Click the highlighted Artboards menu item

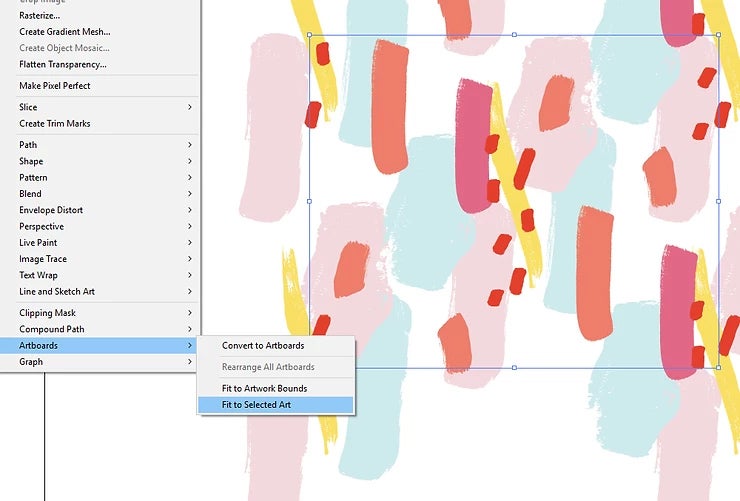[100, 345]
